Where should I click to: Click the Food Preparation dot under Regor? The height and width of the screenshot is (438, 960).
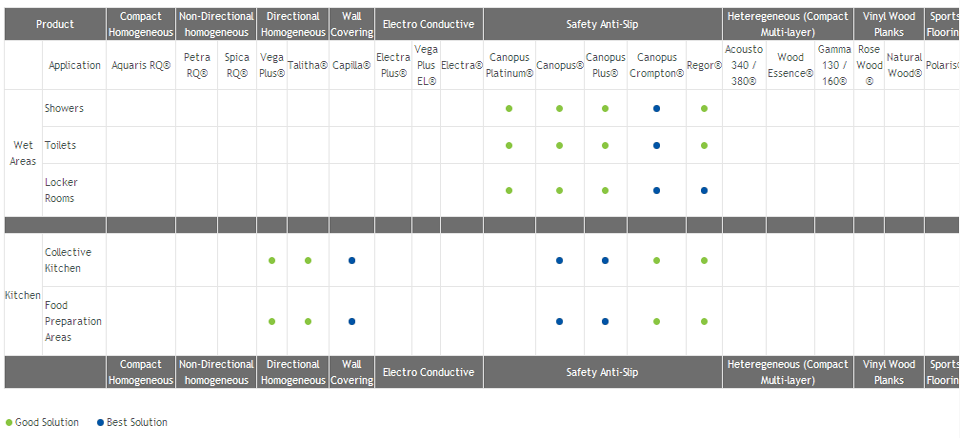704,322
